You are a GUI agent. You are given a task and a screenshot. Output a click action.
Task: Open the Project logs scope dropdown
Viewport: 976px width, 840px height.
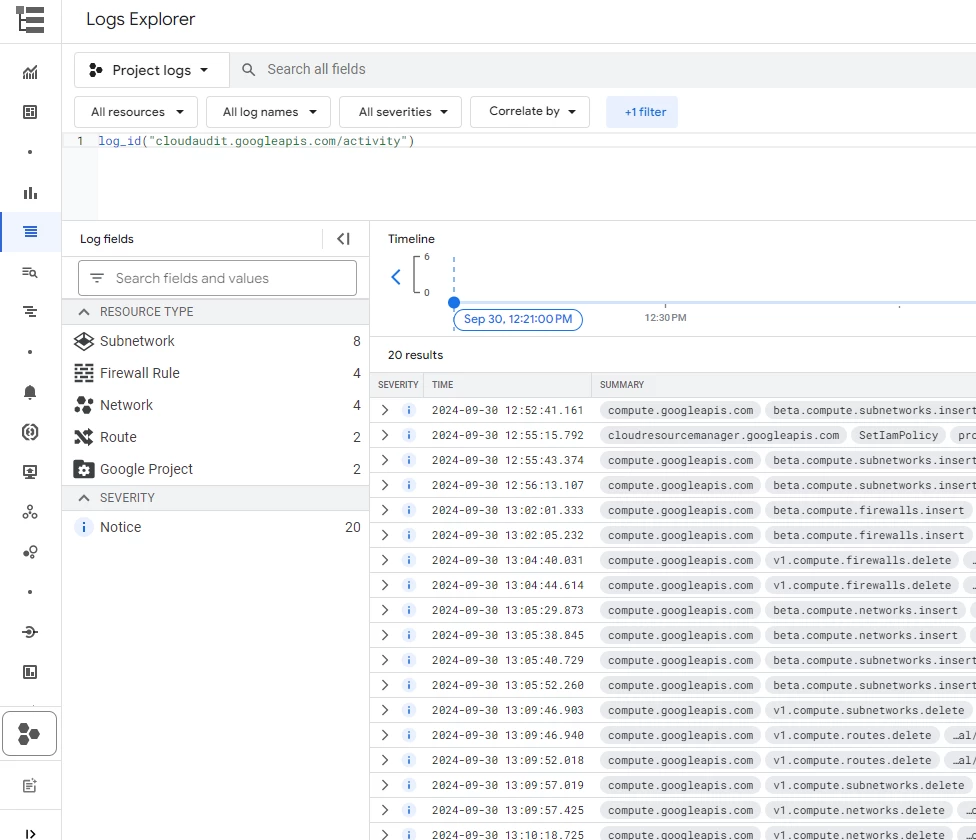tap(152, 70)
